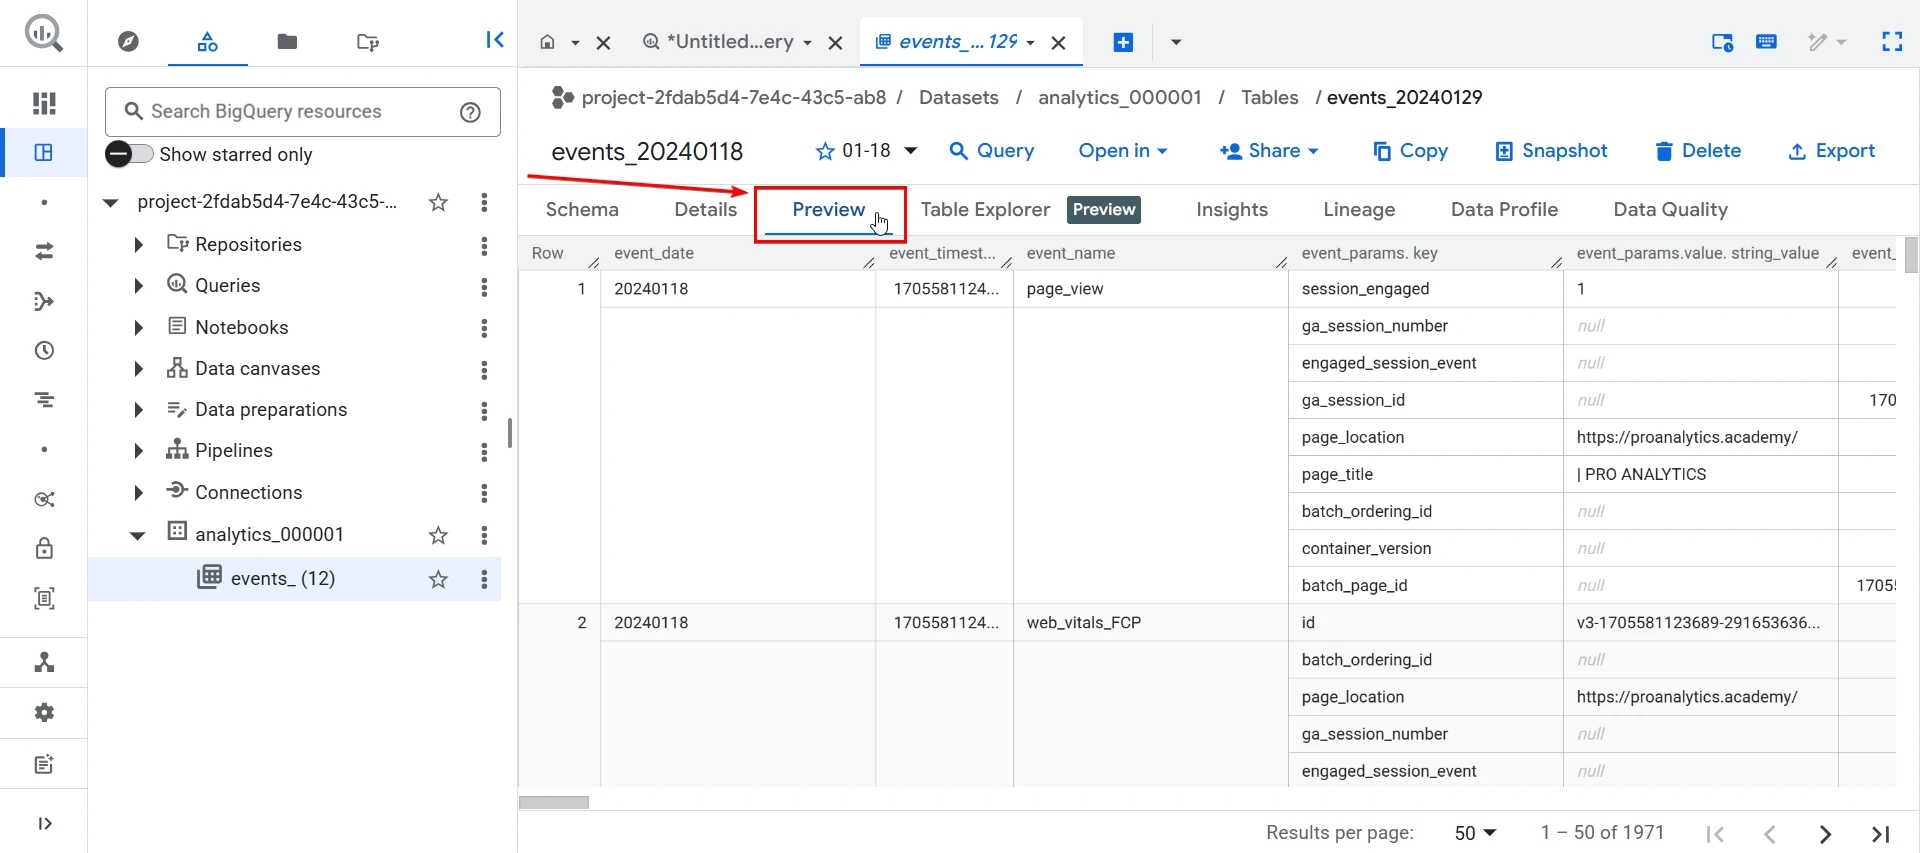The image size is (1920, 853).
Task: Open the Data Profile tab
Action: pyautogui.click(x=1504, y=210)
